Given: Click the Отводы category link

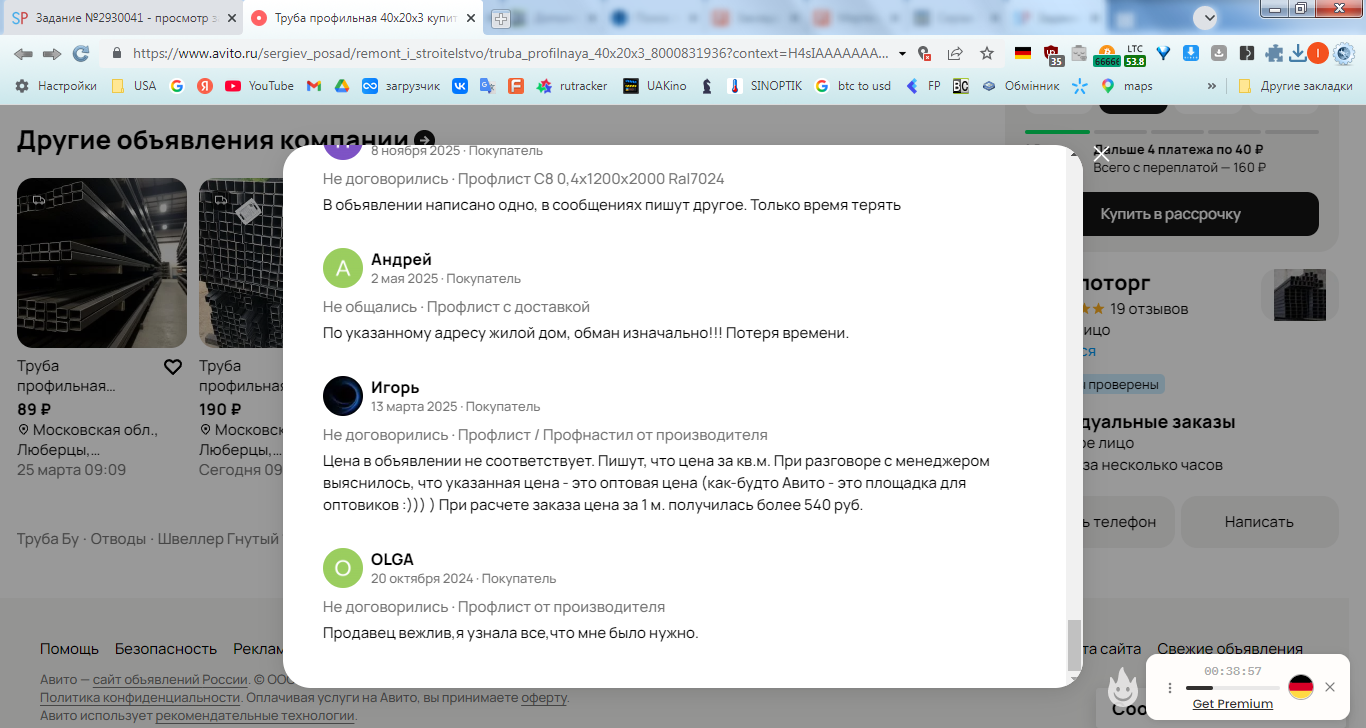Looking at the screenshot, I should [118, 539].
